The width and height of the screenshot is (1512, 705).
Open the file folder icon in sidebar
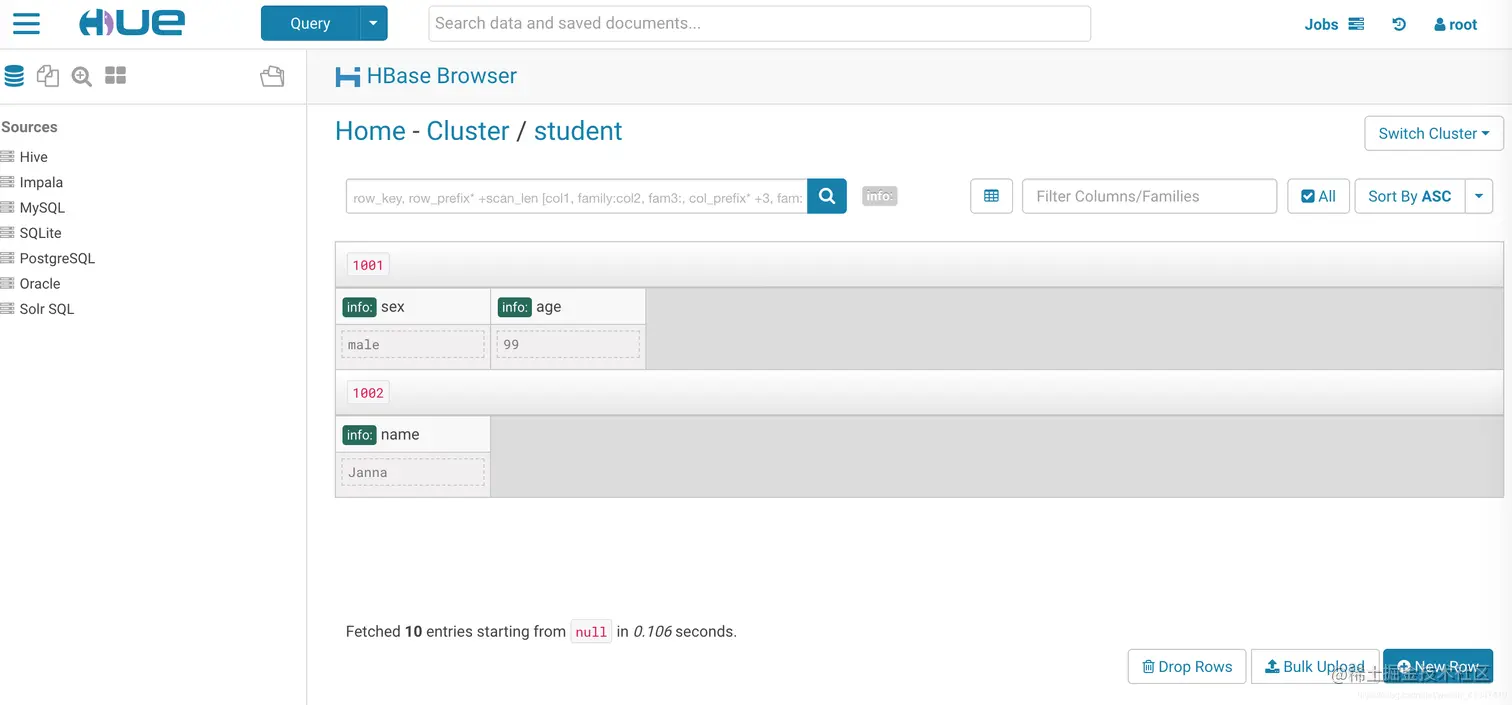click(272, 76)
